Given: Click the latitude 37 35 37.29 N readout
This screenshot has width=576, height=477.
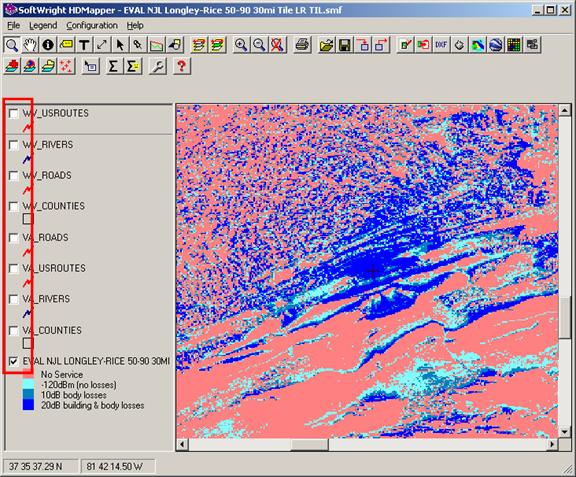Looking at the screenshot, I should point(40,467).
